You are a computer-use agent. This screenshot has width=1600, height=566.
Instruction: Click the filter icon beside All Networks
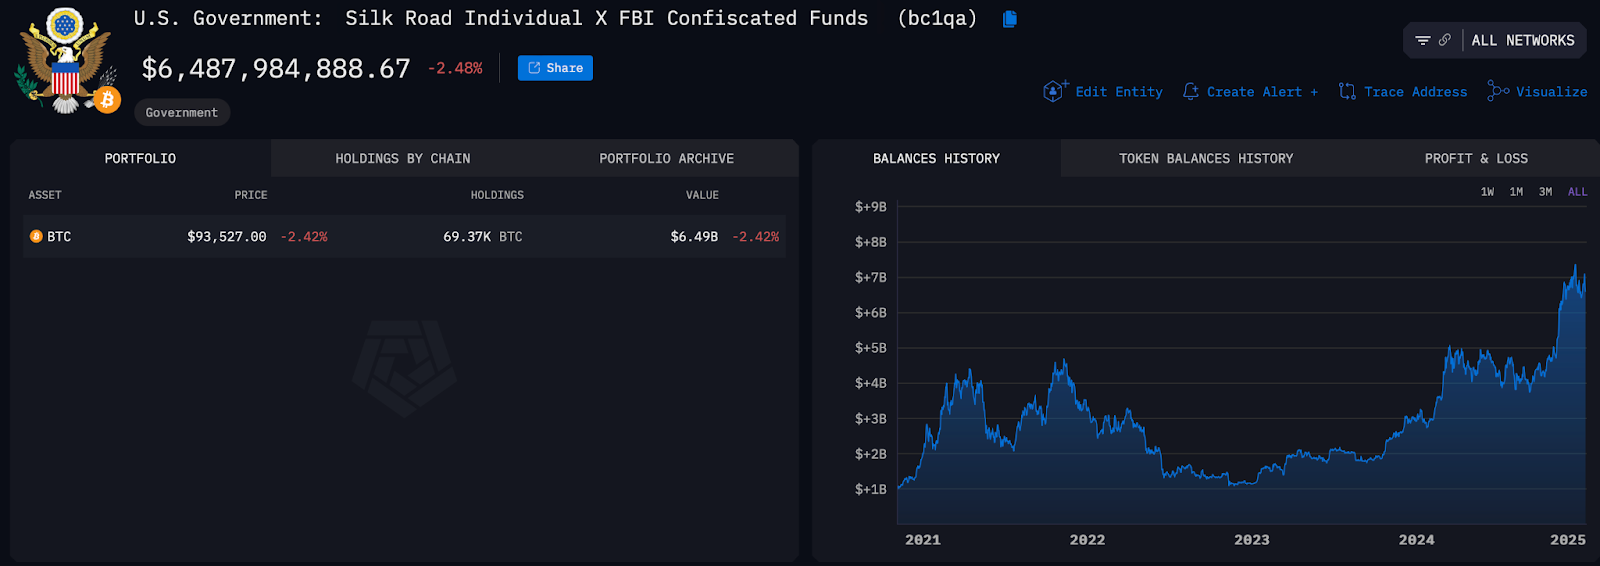pyautogui.click(x=1422, y=40)
